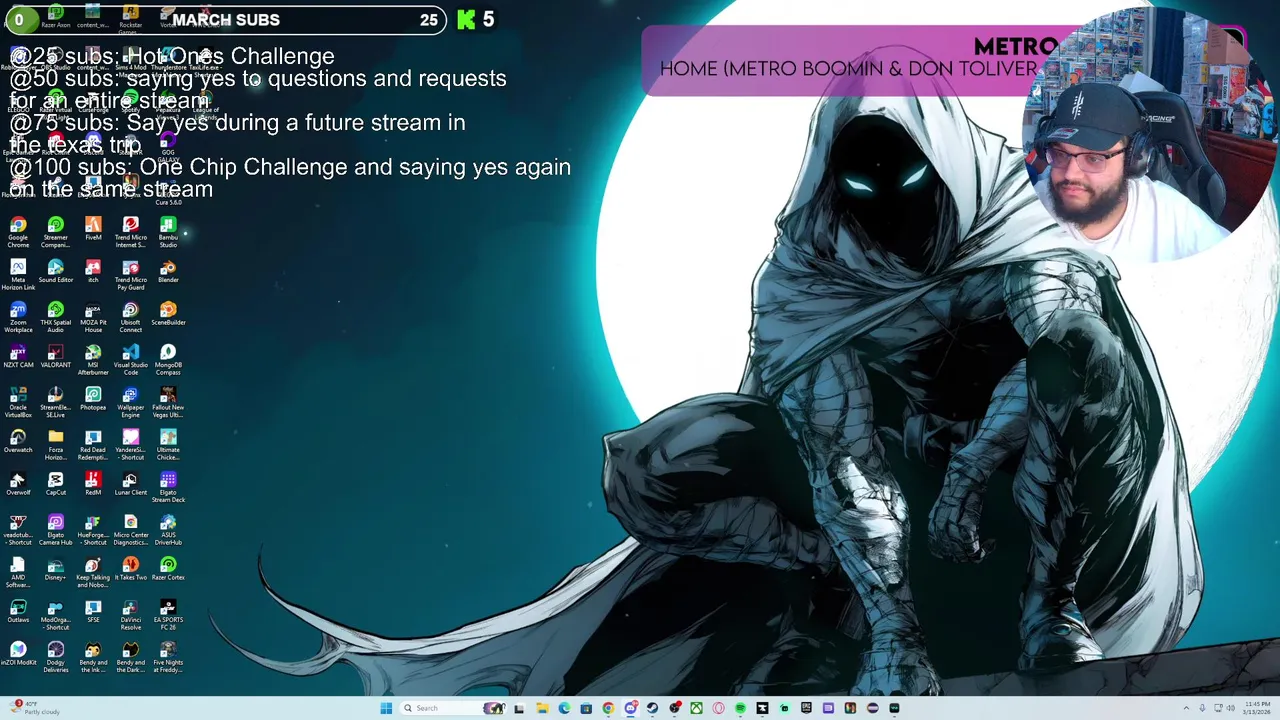Screen dimensions: 1280x720
Task: Open MongoDB Compass desktop shortcut
Action: click(x=168, y=360)
